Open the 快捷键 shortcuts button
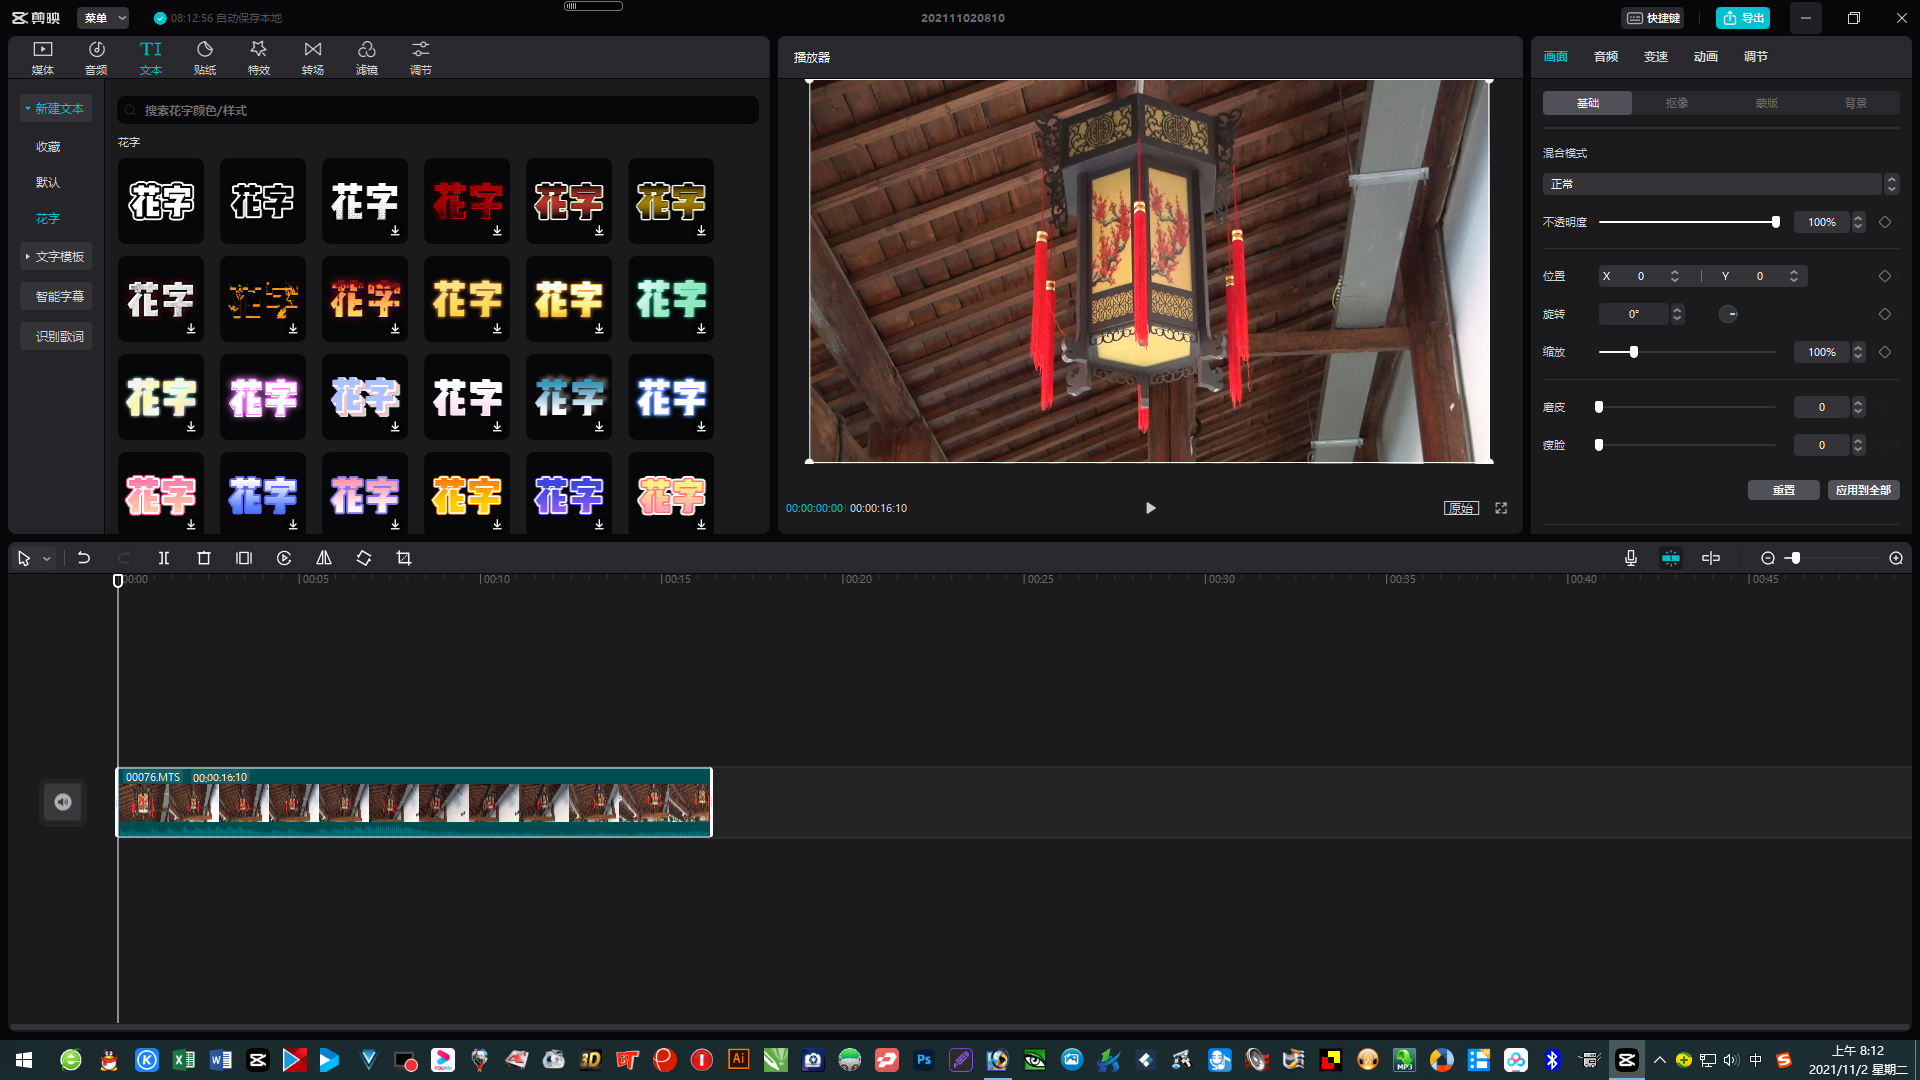This screenshot has height=1080, width=1920. [x=1653, y=18]
